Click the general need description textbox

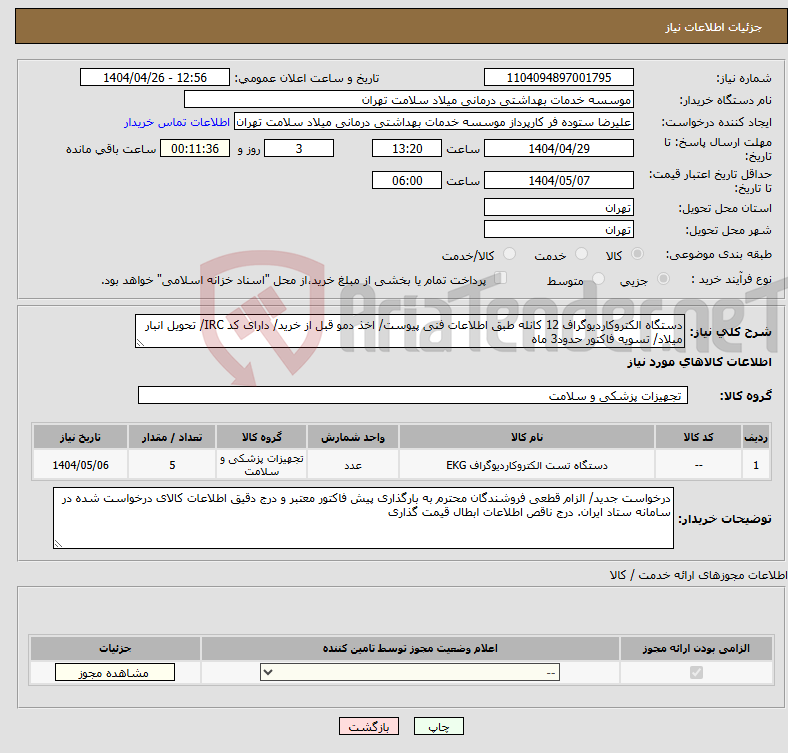[x=410, y=331]
